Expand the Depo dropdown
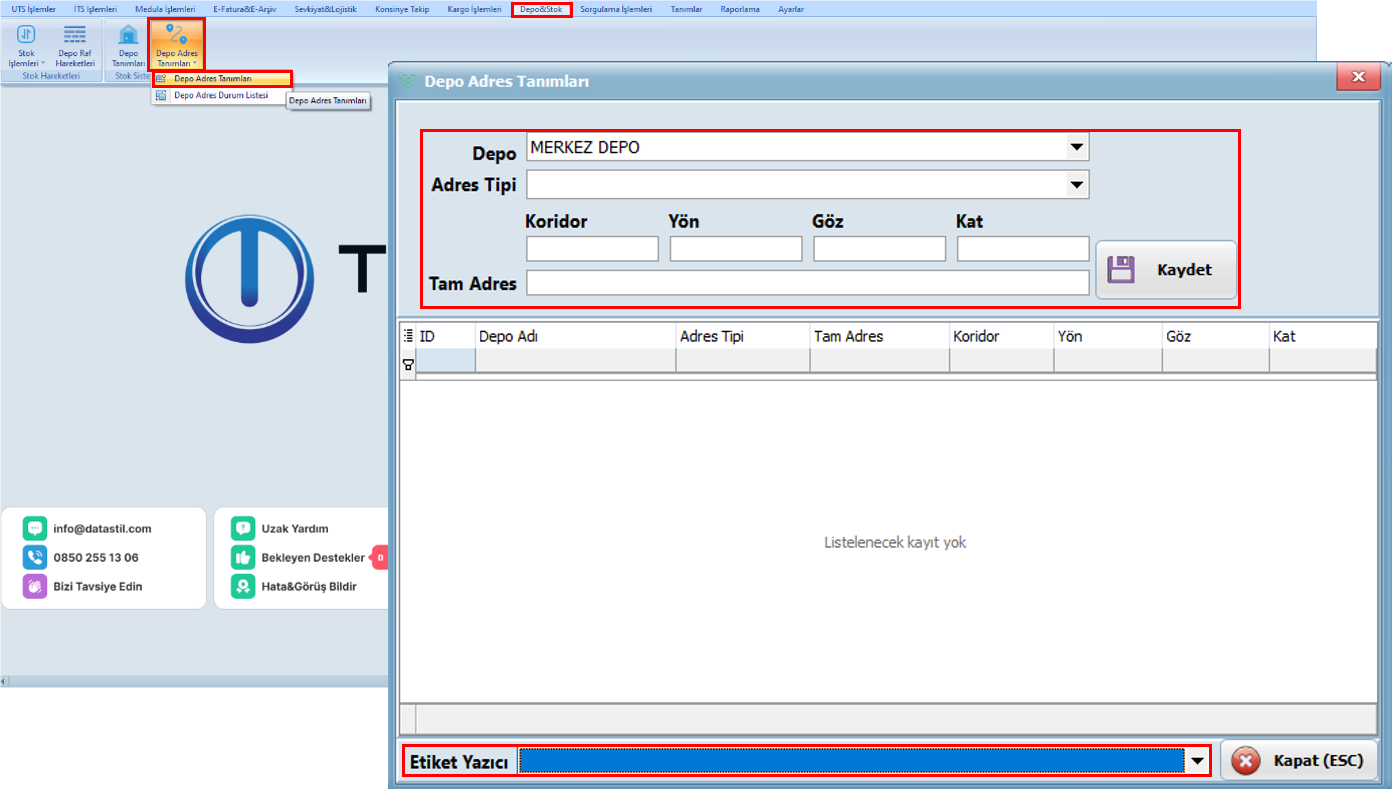The image size is (1392, 789). pyautogui.click(x=1076, y=148)
